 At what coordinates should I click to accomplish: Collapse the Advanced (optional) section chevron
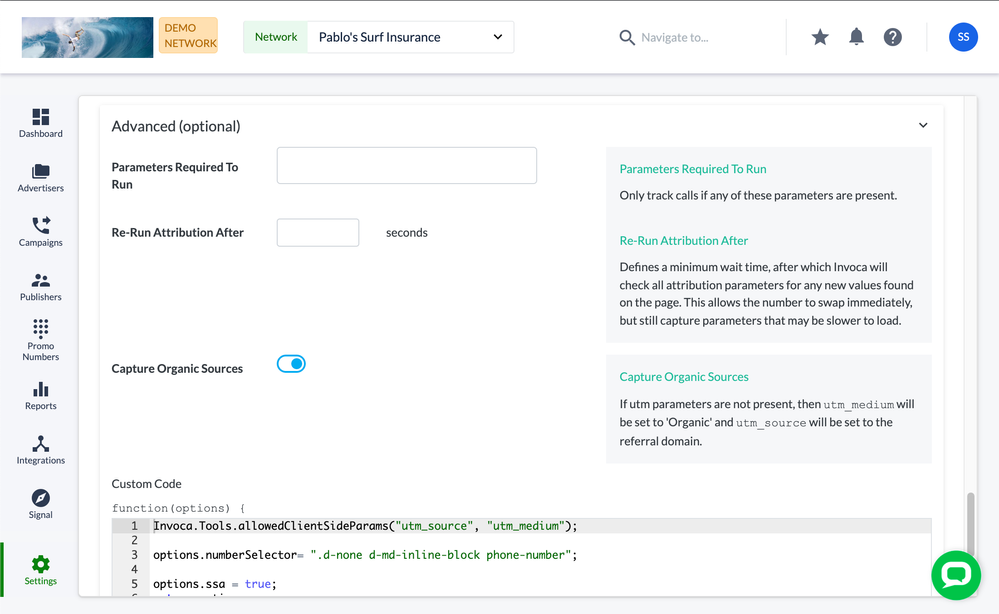923,125
